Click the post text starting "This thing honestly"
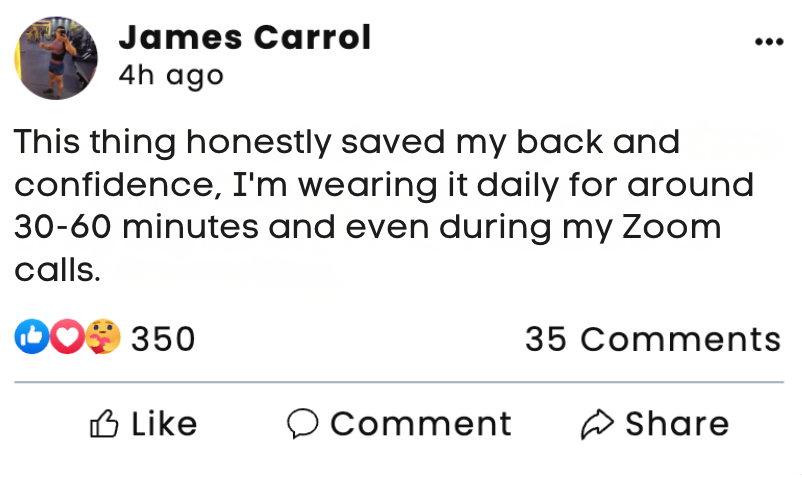Screen dimensions: 802x484 346,142
